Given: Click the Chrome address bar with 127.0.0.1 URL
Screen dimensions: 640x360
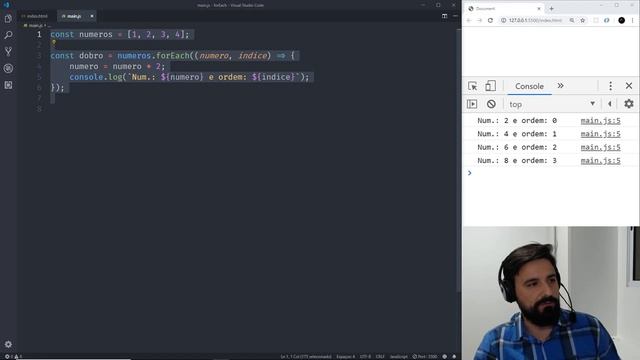Looking at the screenshot, I should click(535, 20).
